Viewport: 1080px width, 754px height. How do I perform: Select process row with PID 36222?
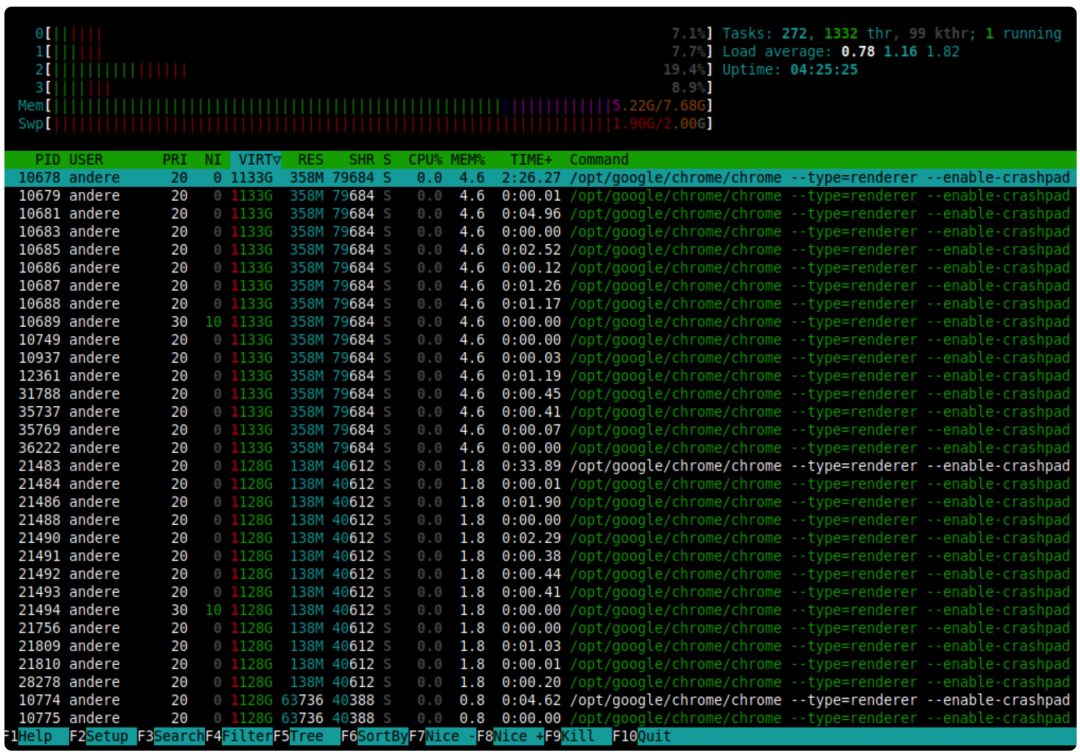click(x=540, y=448)
